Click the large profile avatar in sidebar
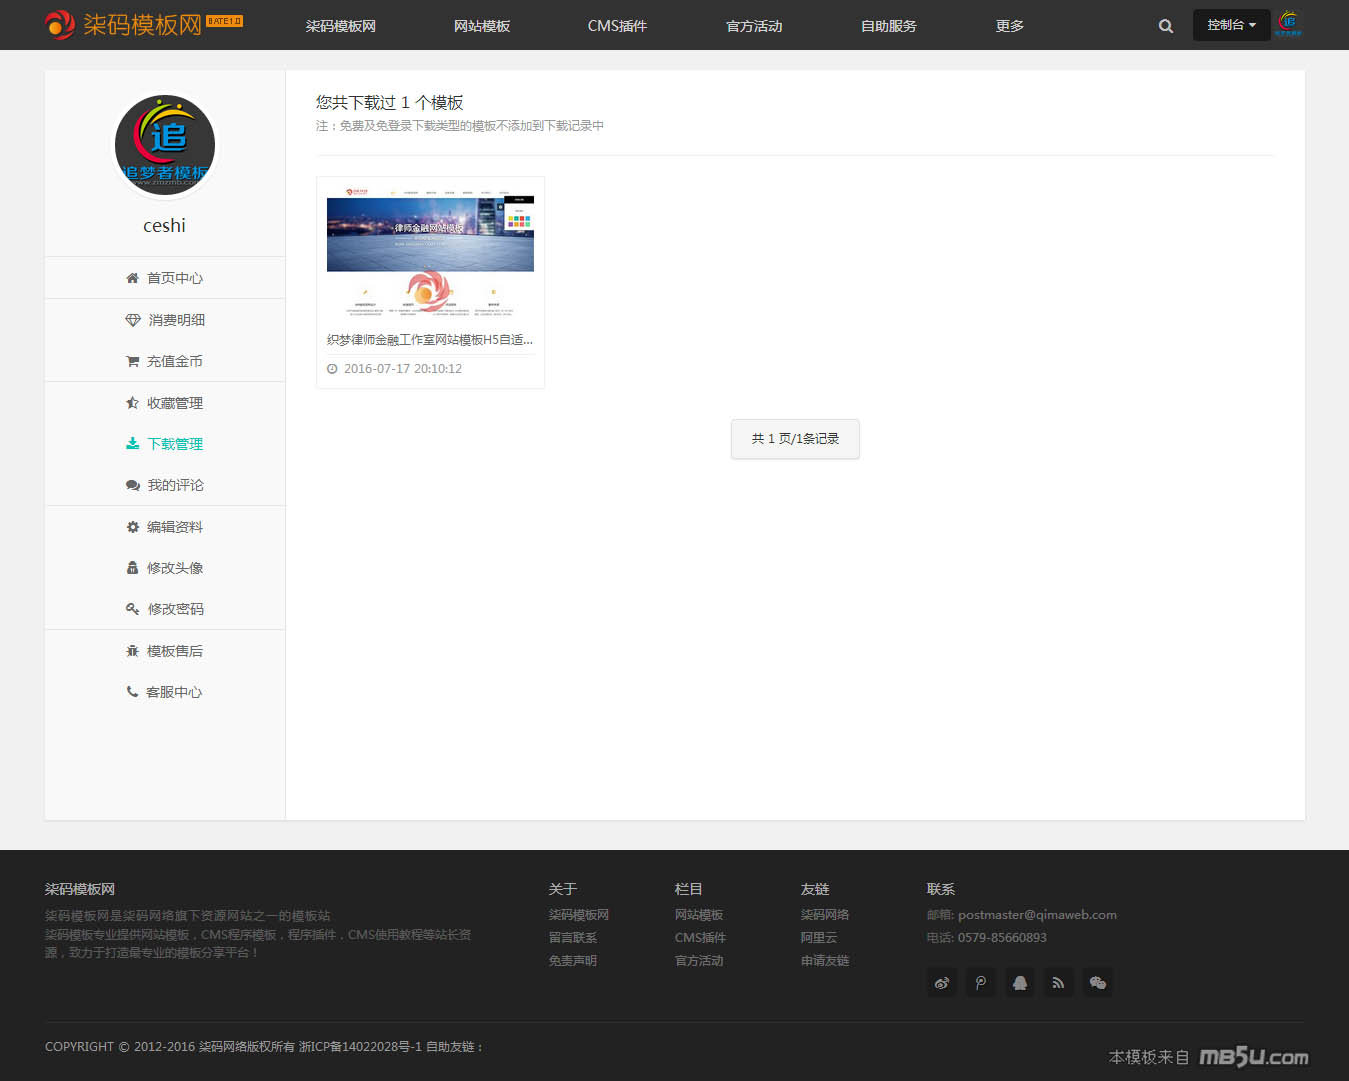 [x=165, y=145]
